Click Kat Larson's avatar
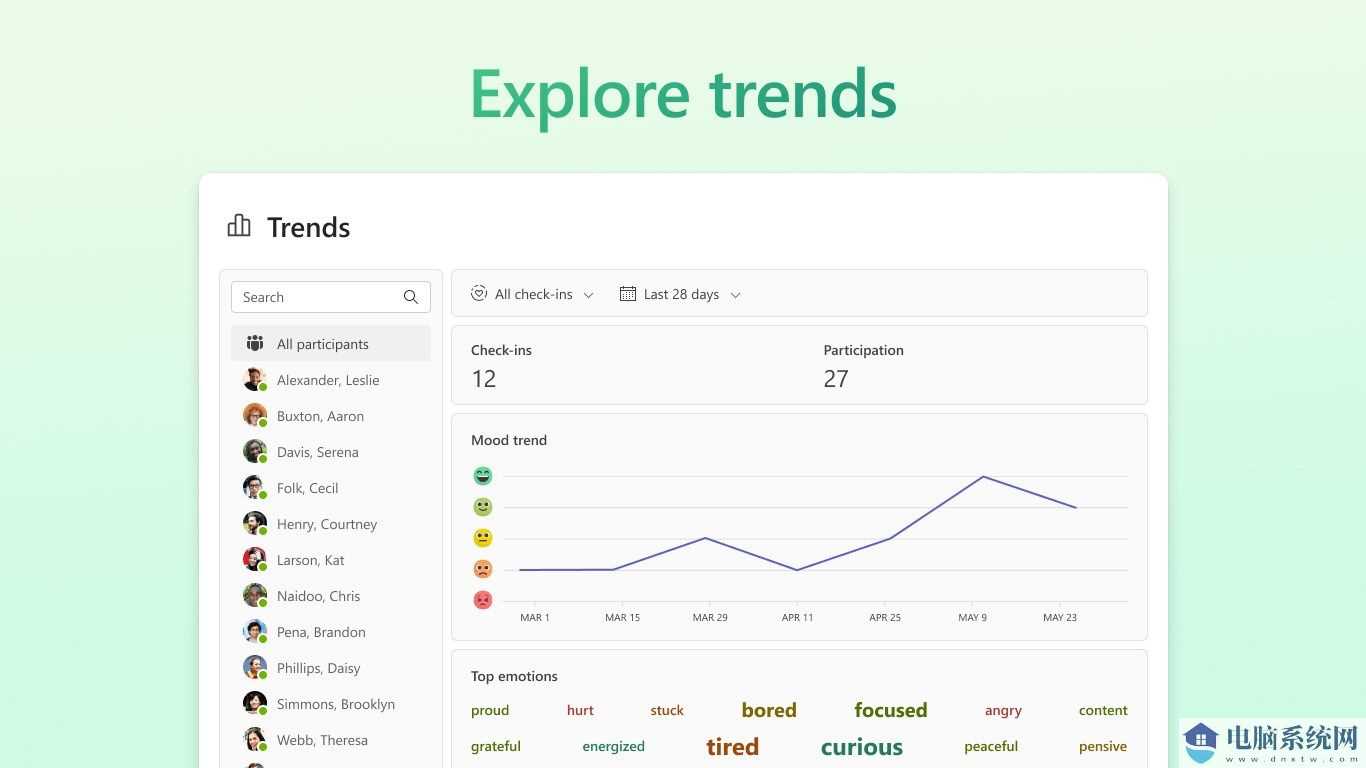This screenshot has height=768, width=1366. click(x=255, y=560)
